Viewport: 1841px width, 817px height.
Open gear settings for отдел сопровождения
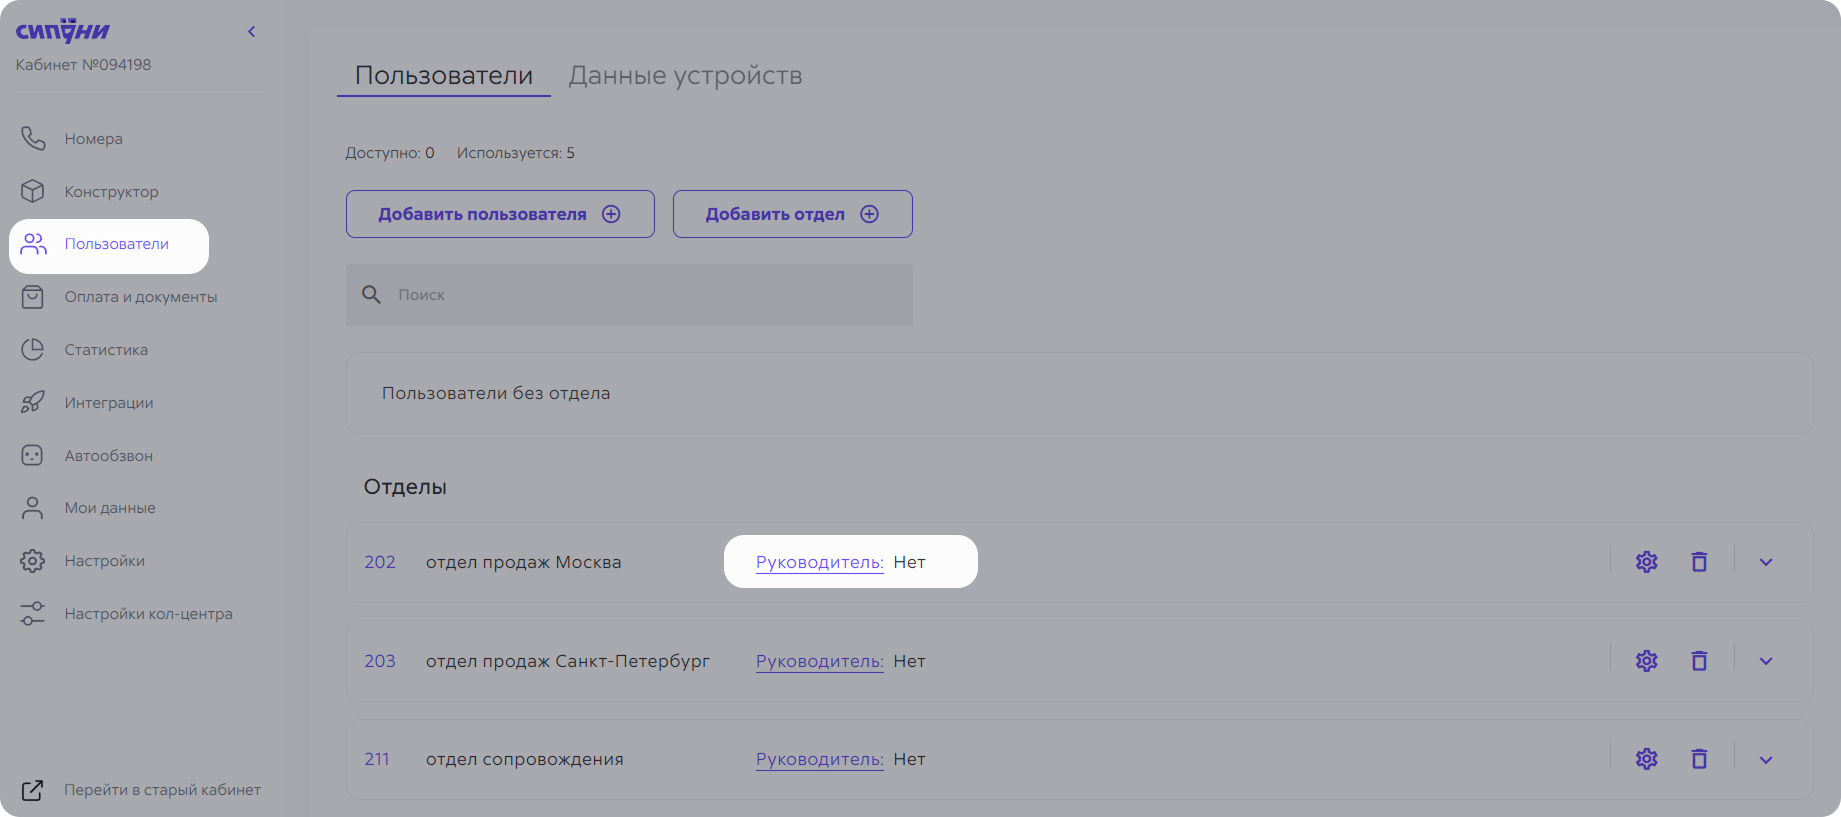(1646, 760)
